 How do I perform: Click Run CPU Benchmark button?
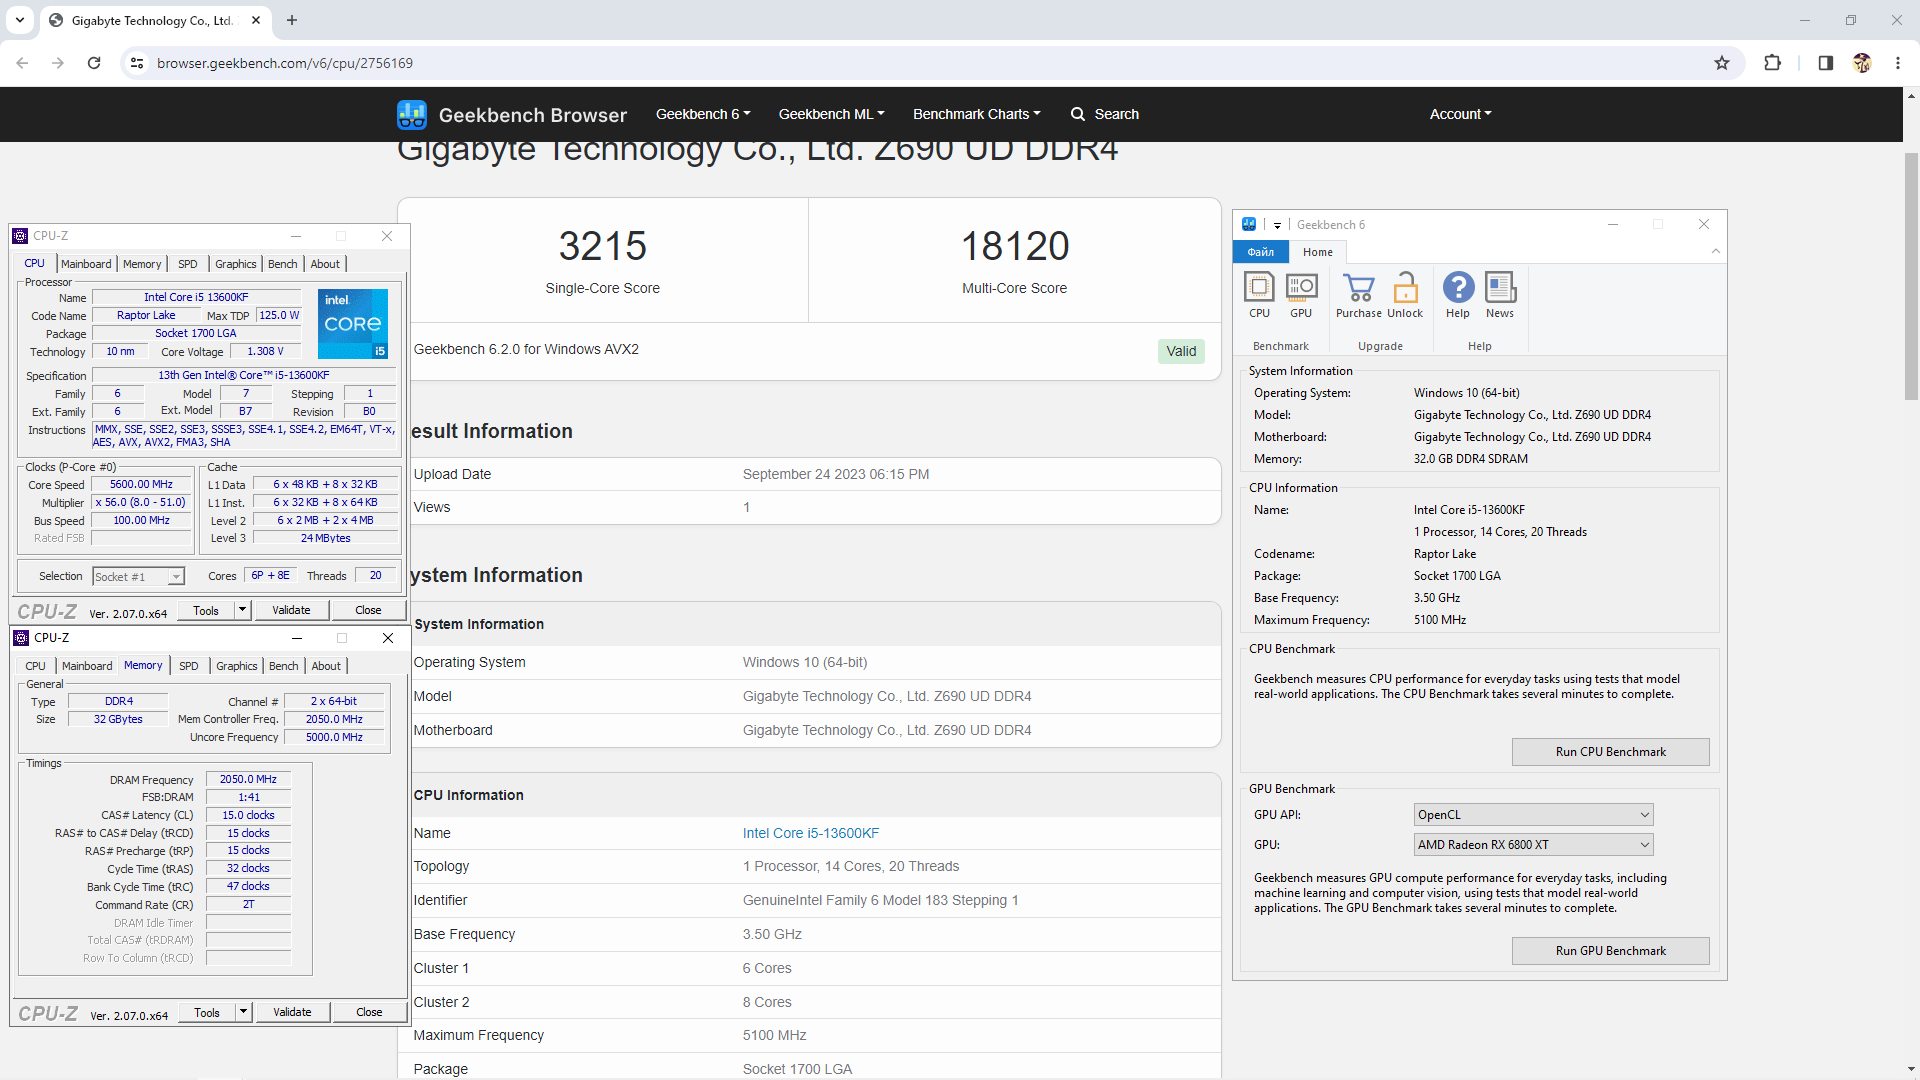point(1610,752)
